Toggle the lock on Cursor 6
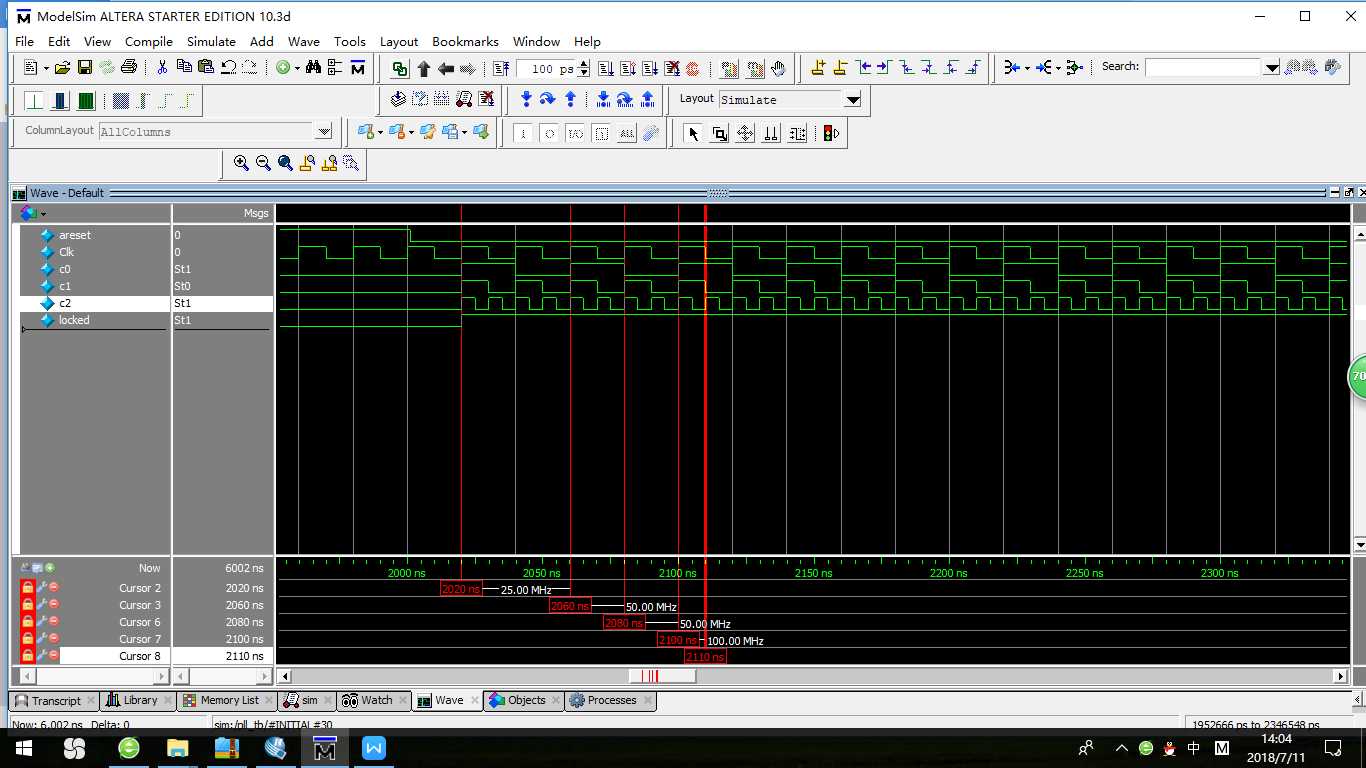 coord(28,622)
